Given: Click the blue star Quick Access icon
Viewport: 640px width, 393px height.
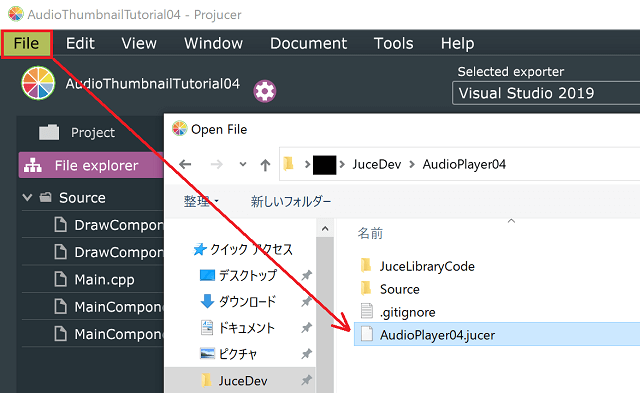Looking at the screenshot, I should (200, 249).
